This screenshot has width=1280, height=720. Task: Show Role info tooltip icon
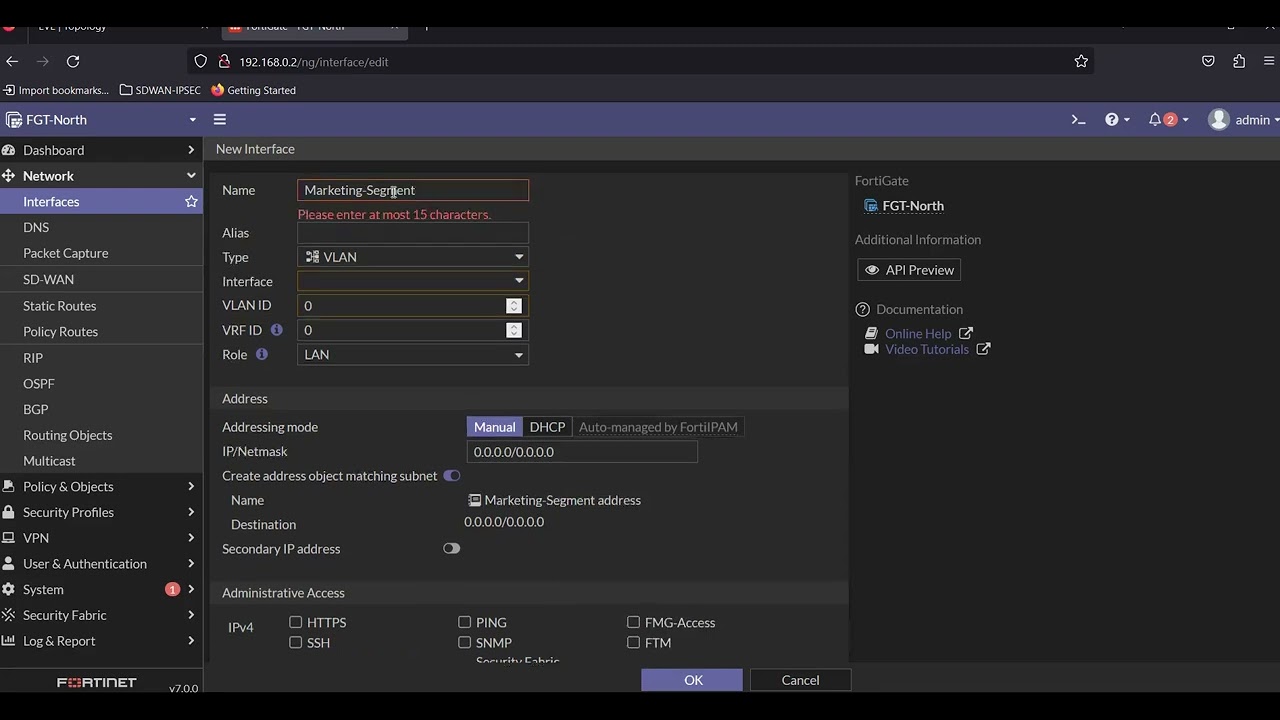[x=262, y=355]
